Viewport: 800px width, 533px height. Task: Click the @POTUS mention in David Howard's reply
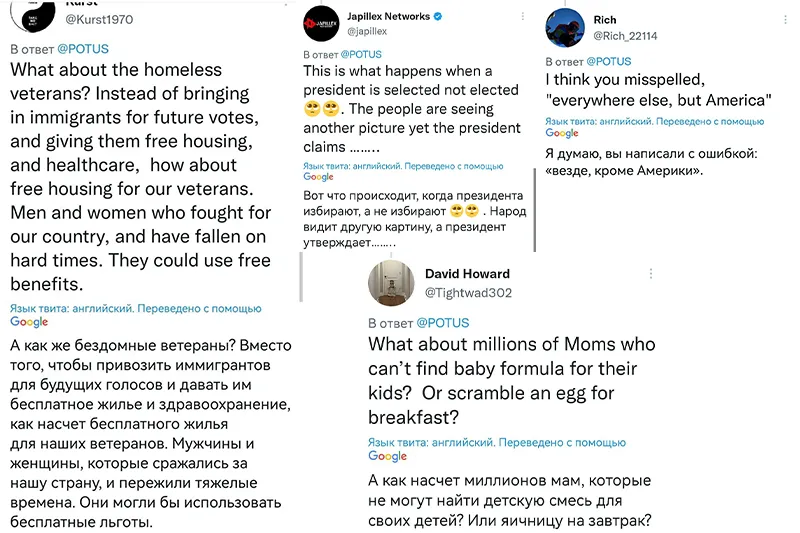[x=442, y=323]
